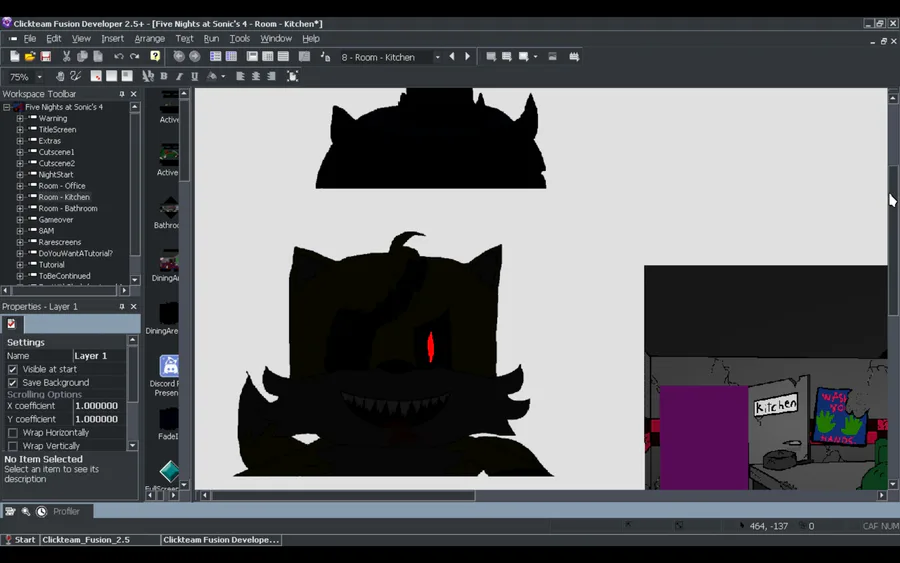Open text color dropdown arrow
Image resolution: width=900 pixels, height=563 pixels.
[x=223, y=76]
